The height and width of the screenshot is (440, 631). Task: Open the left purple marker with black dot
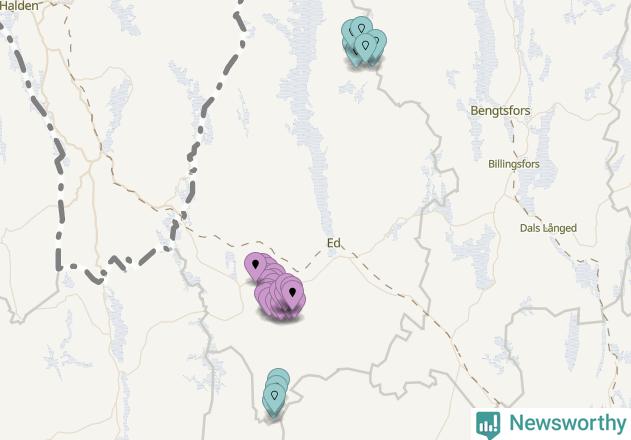[255, 265]
